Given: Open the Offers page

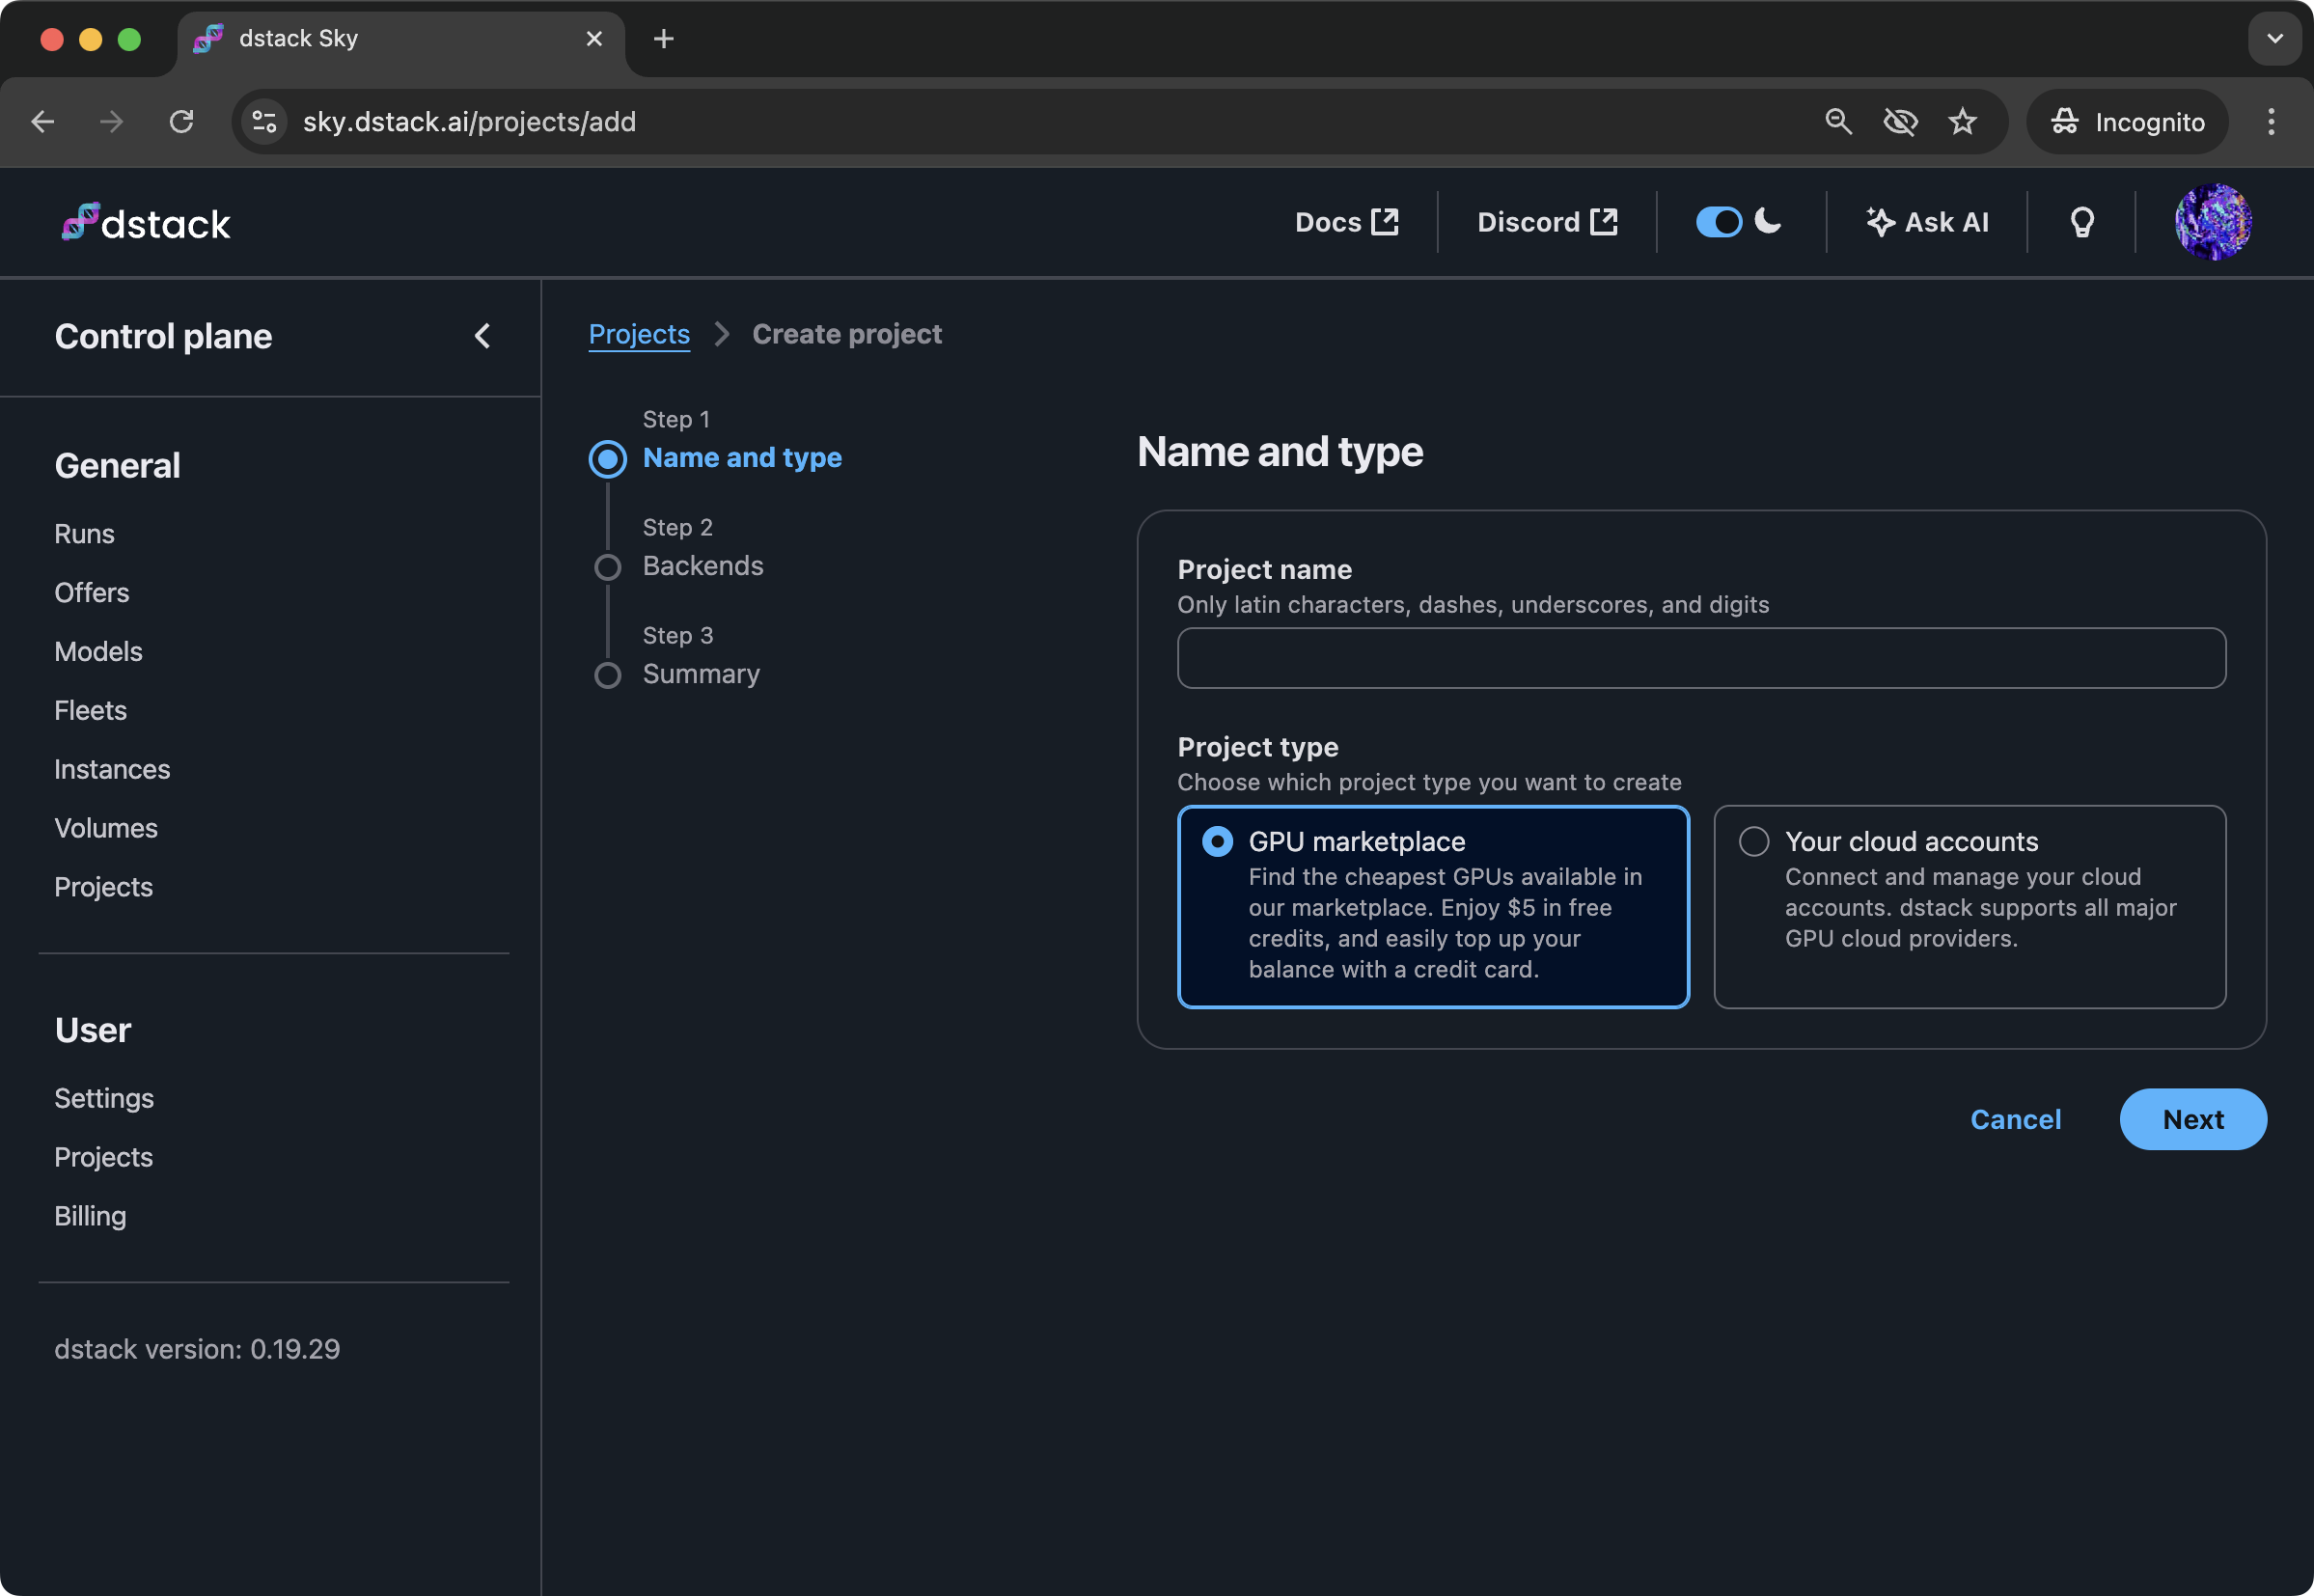Looking at the screenshot, I should point(92,593).
